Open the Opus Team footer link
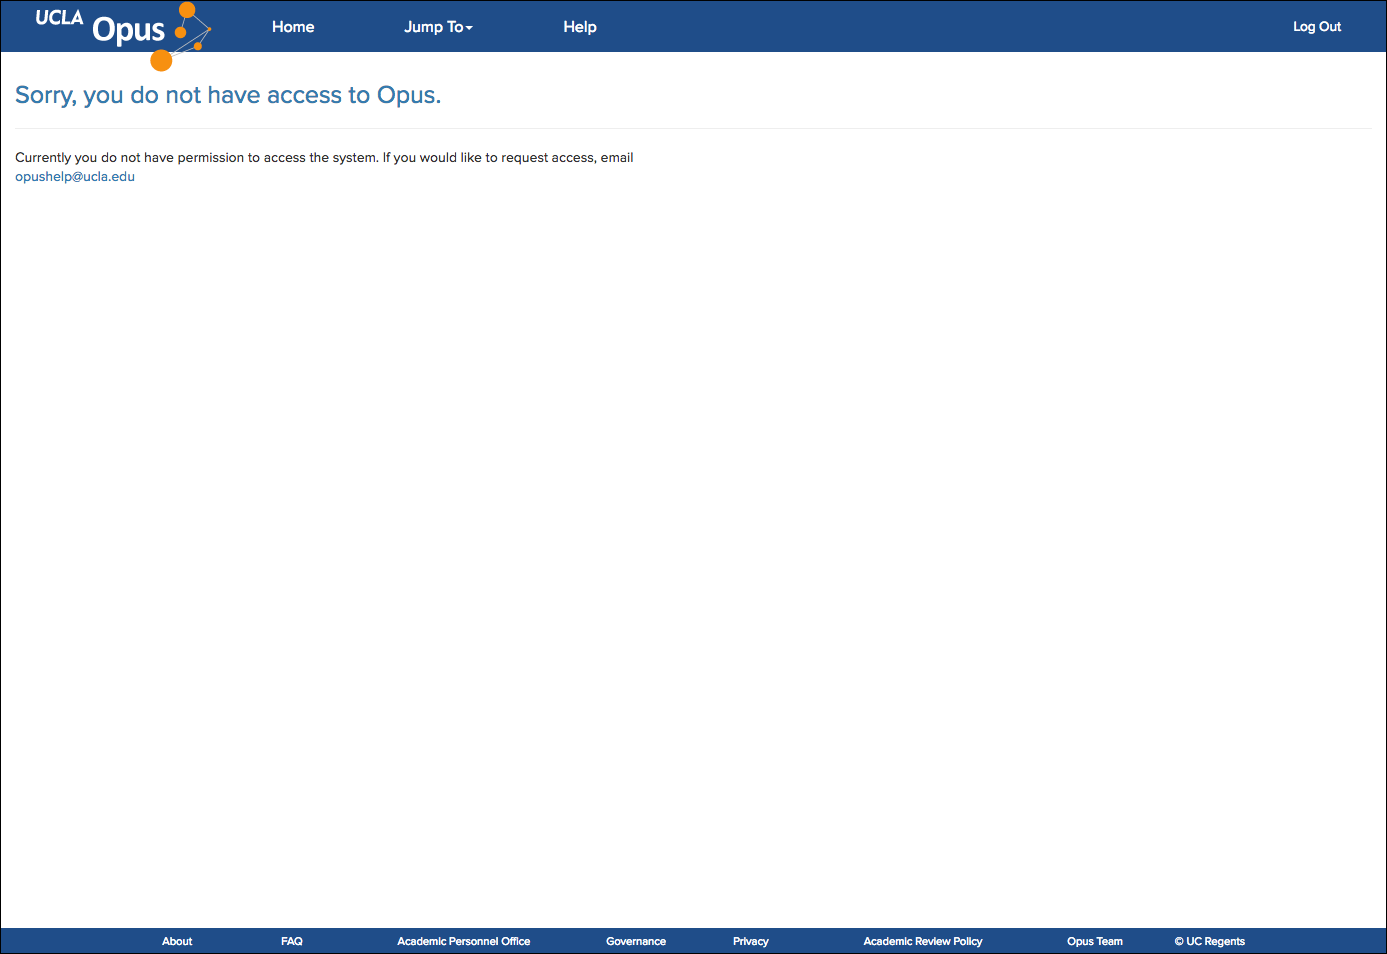The image size is (1387, 954). (x=1095, y=941)
